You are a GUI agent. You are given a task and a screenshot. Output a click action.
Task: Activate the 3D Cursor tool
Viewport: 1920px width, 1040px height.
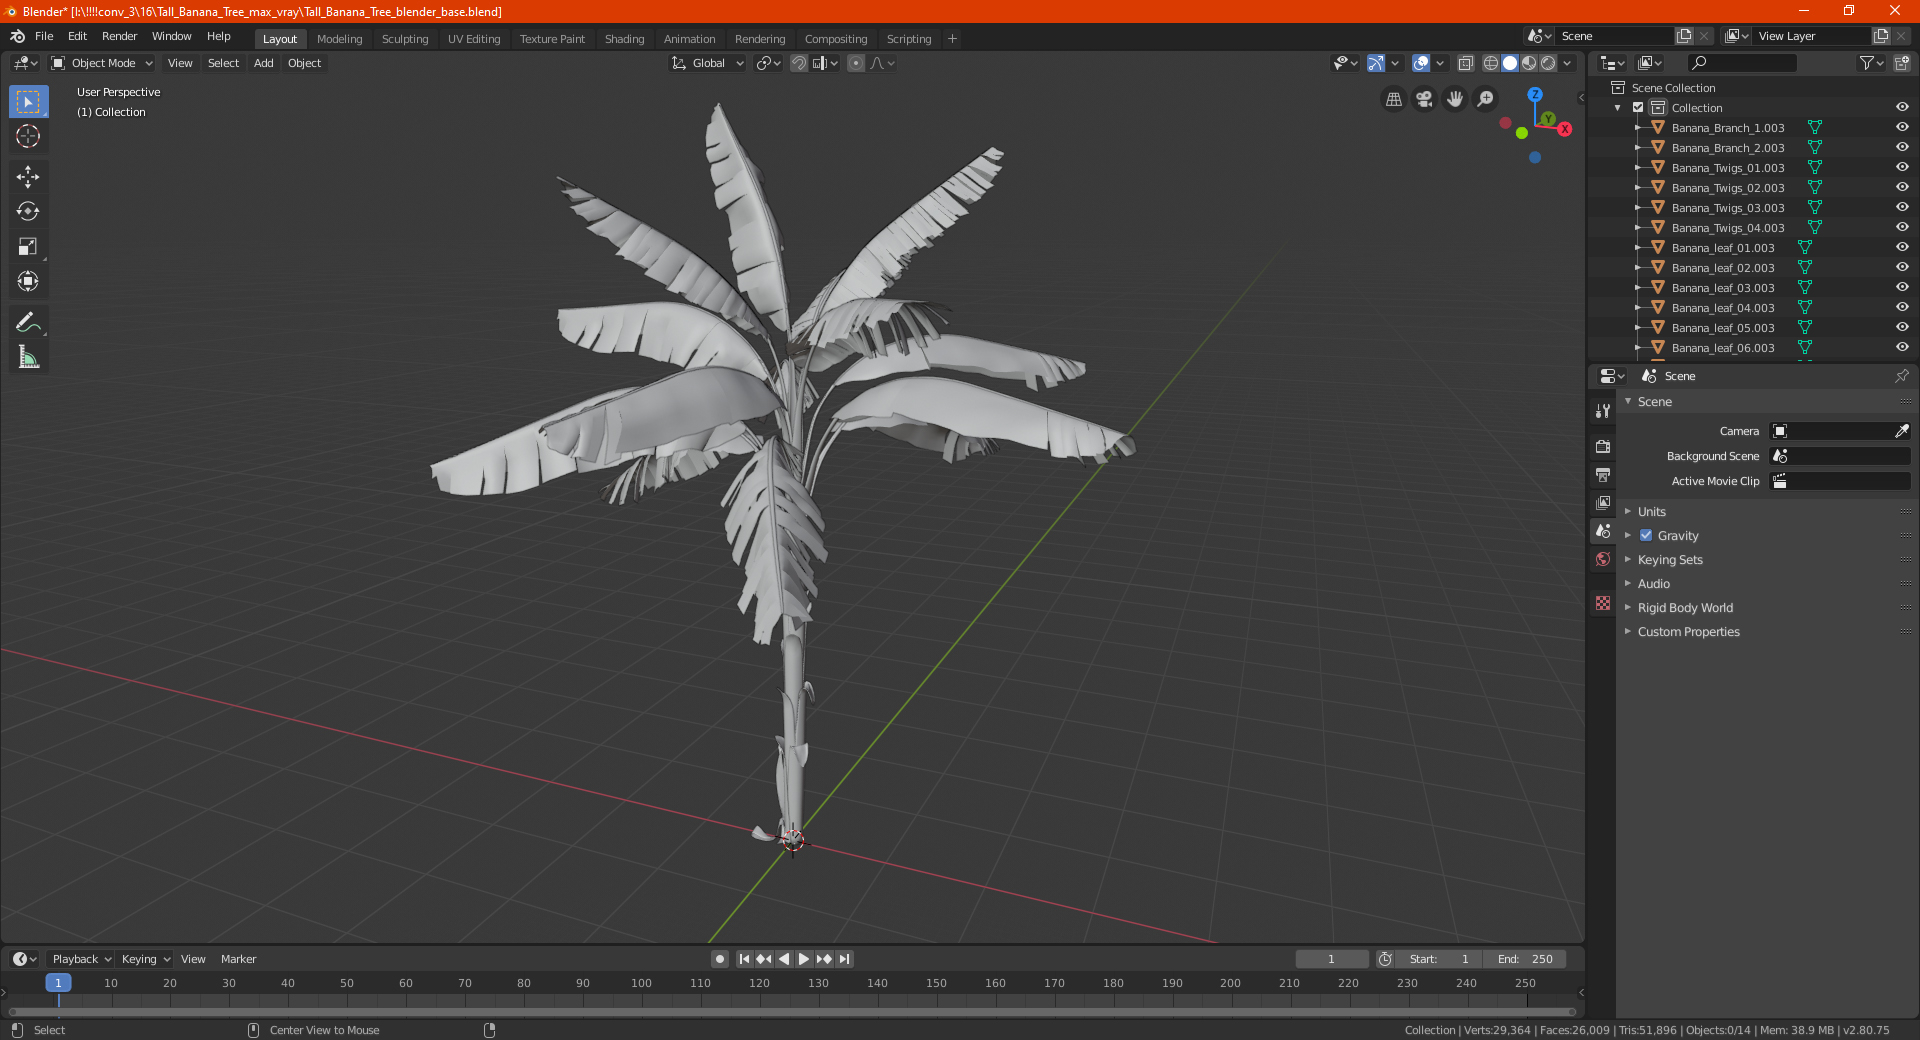28,137
